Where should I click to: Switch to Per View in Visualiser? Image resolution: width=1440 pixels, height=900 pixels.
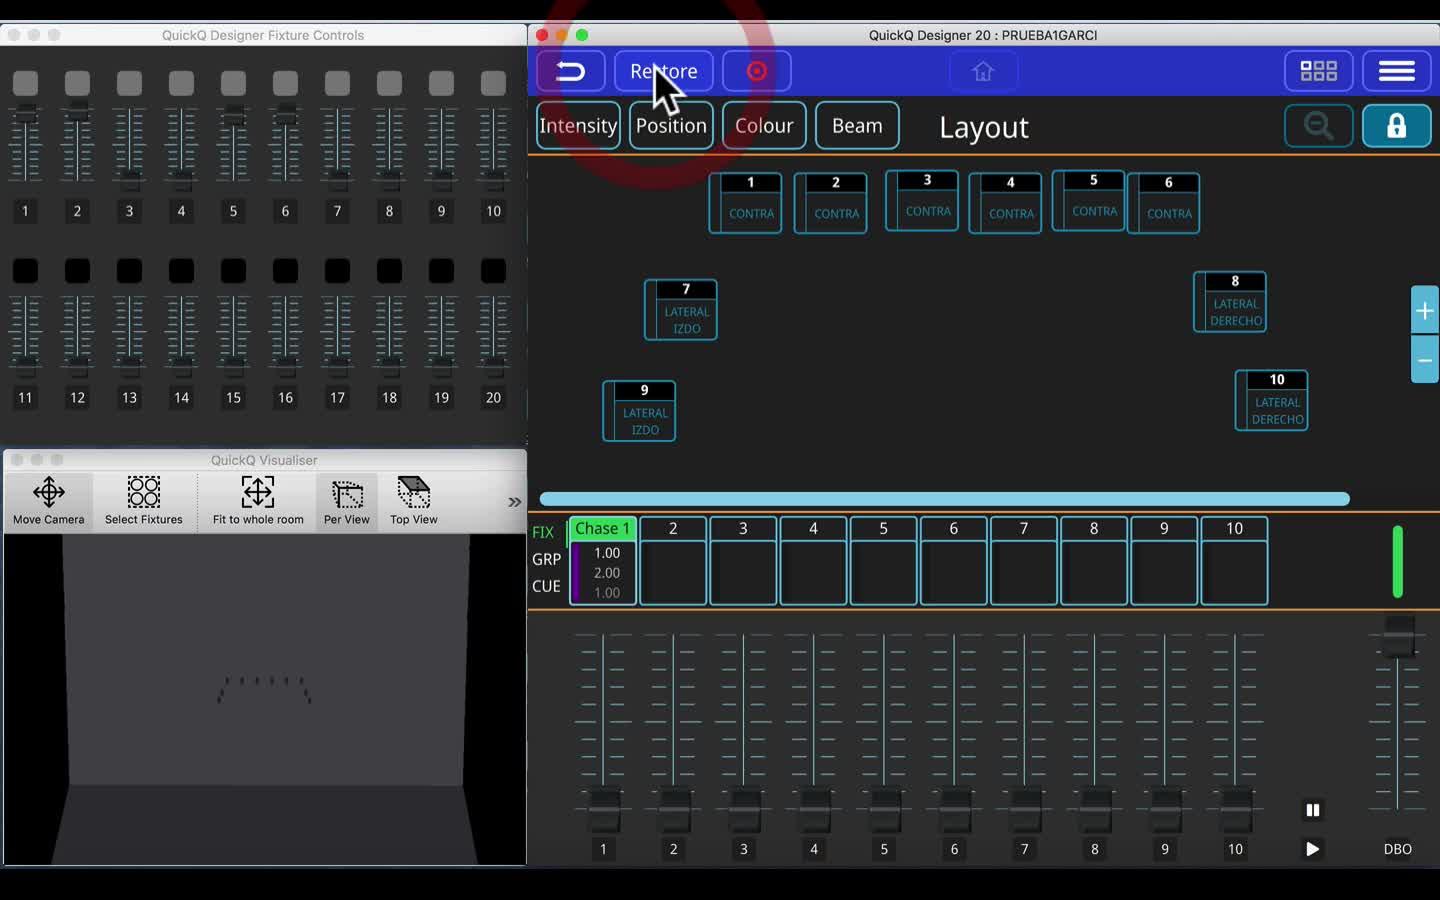tap(347, 501)
